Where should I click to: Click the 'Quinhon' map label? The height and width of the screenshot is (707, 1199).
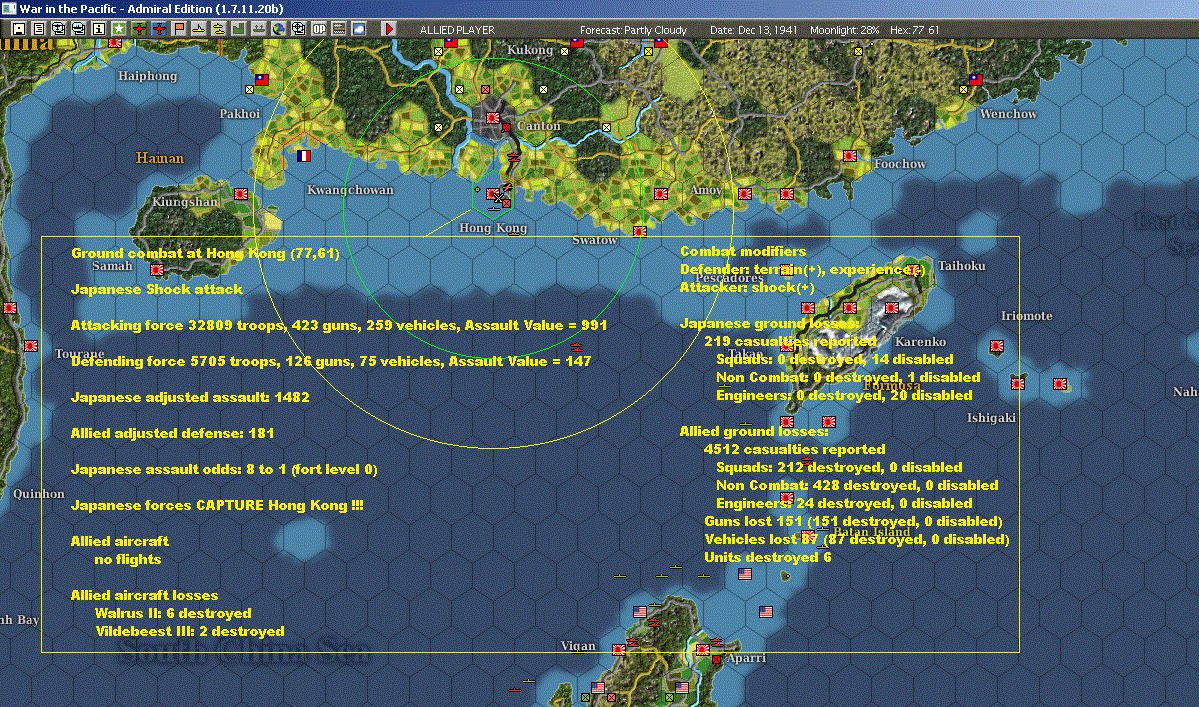39,494
